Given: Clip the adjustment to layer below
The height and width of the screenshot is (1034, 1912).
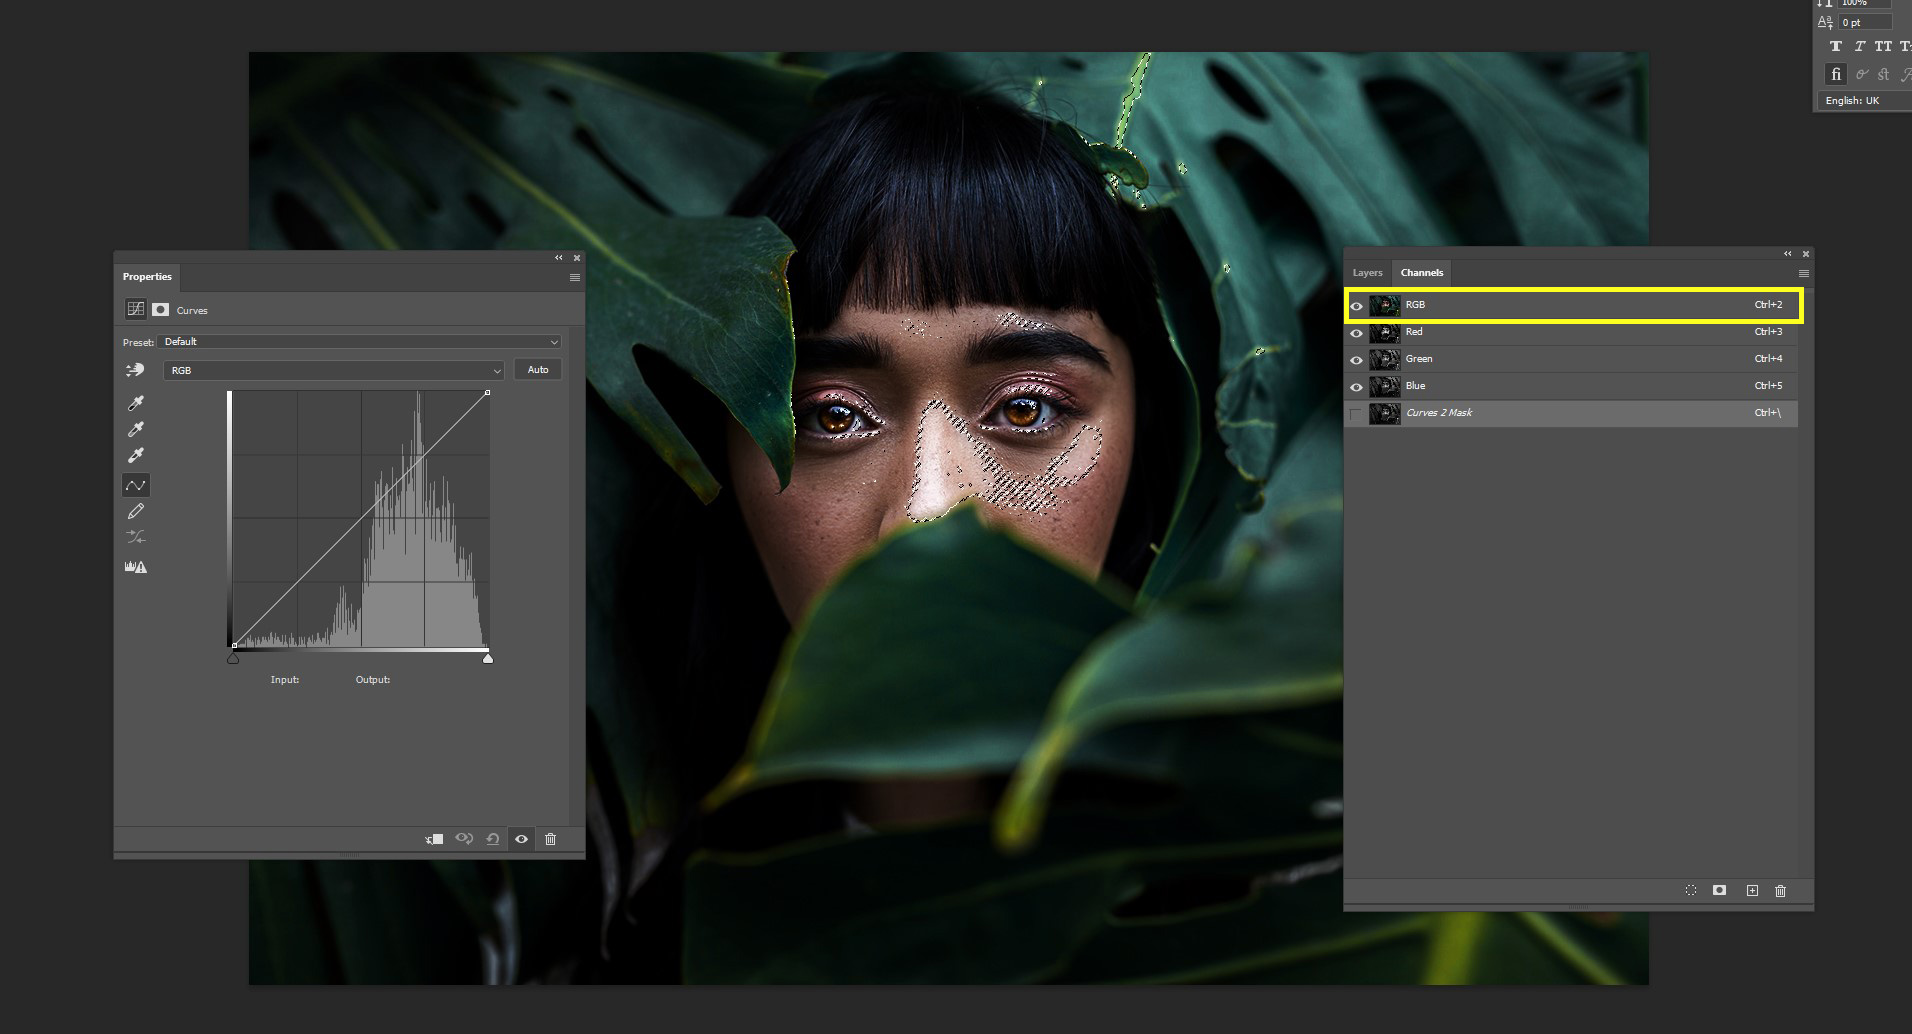Looking at the screenshot, I should coord(434,839).
